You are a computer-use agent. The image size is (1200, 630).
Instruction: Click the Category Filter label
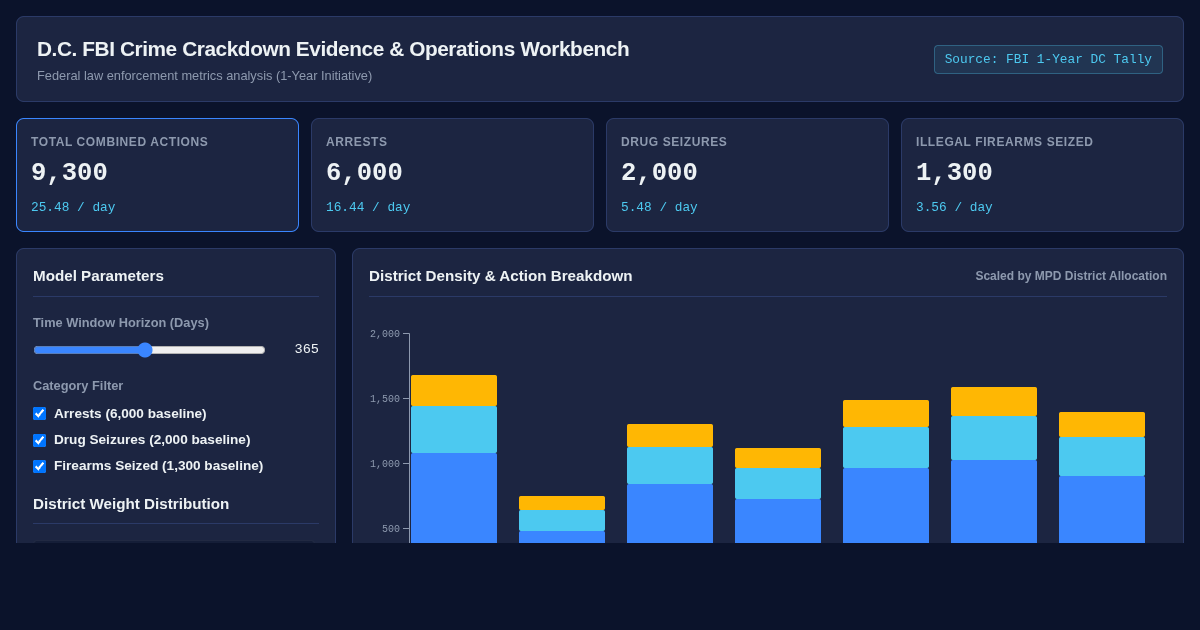pyautogui.click(x=78, y=386)
